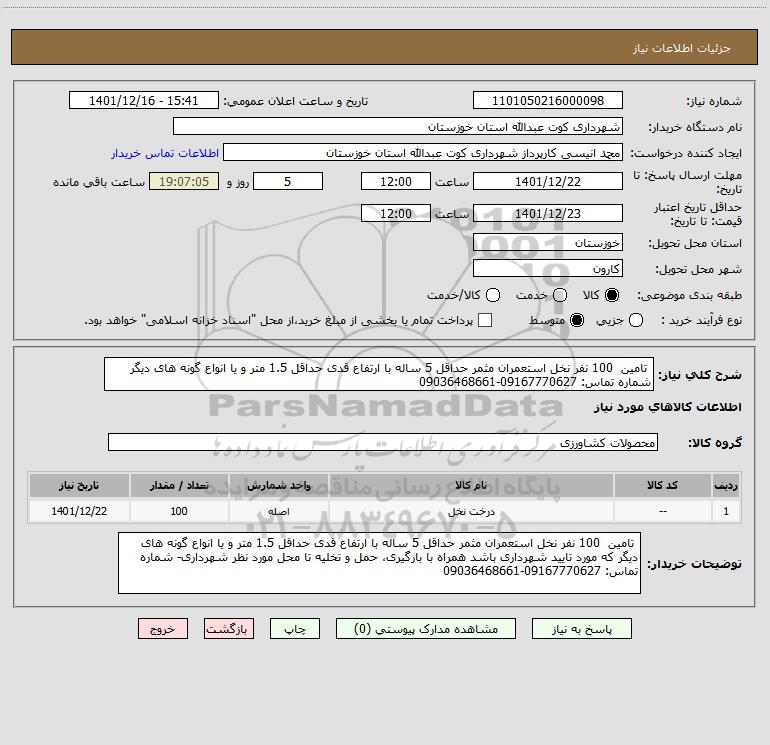The width and height of the screenshot is (770, 745).
Task: Click the کد کالا column header
Action: pos(662,486)
